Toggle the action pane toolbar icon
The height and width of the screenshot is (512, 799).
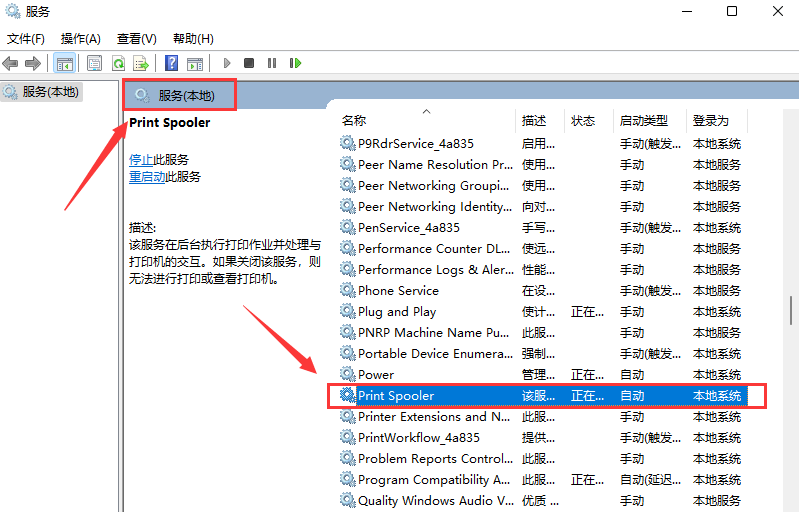(195, 63)
